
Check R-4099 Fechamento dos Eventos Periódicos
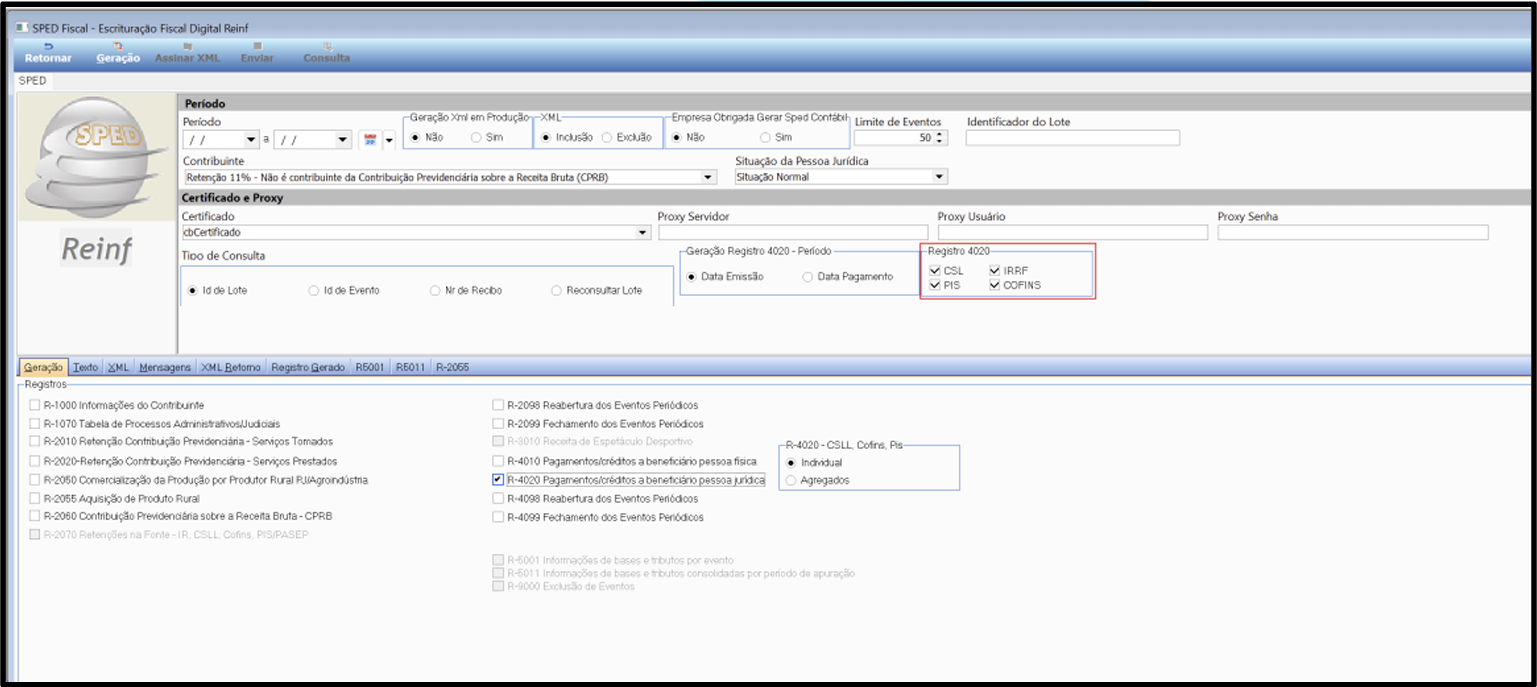pyautogui.click(x=498, y=517)
